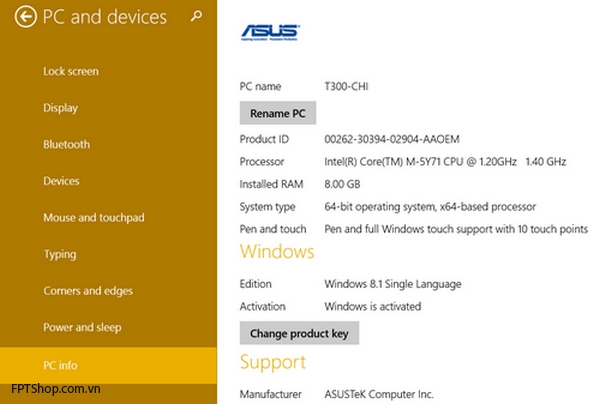Click the Product ID label

pyautogui.click(x=264, y=139)
